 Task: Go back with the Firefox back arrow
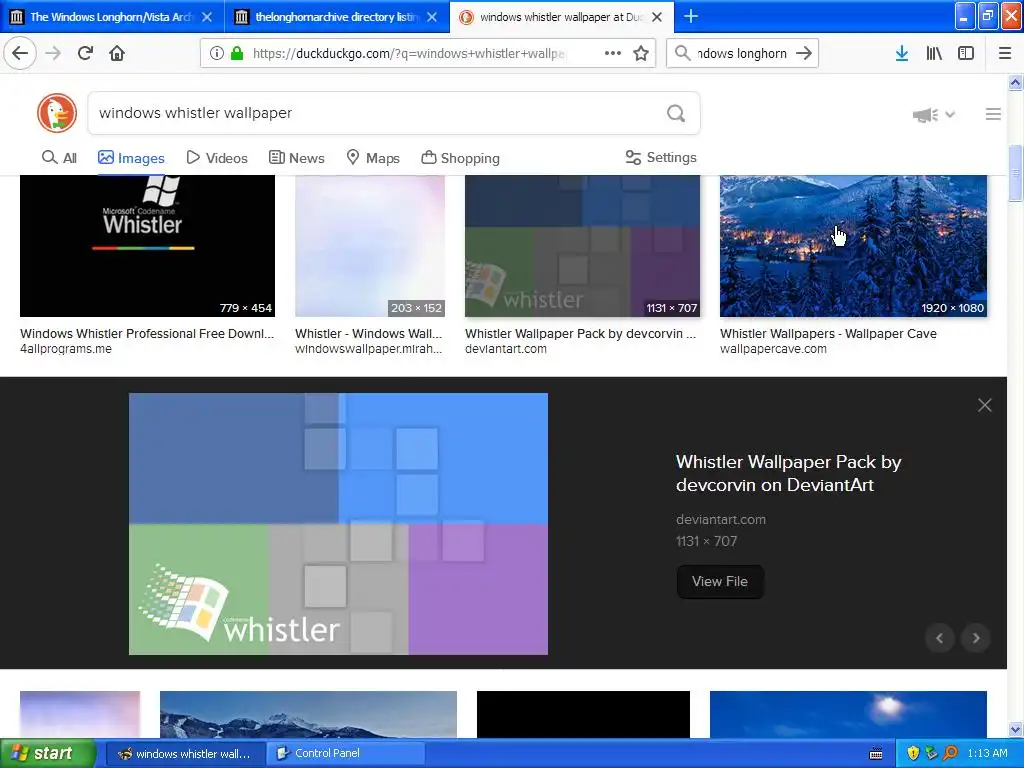20,54
